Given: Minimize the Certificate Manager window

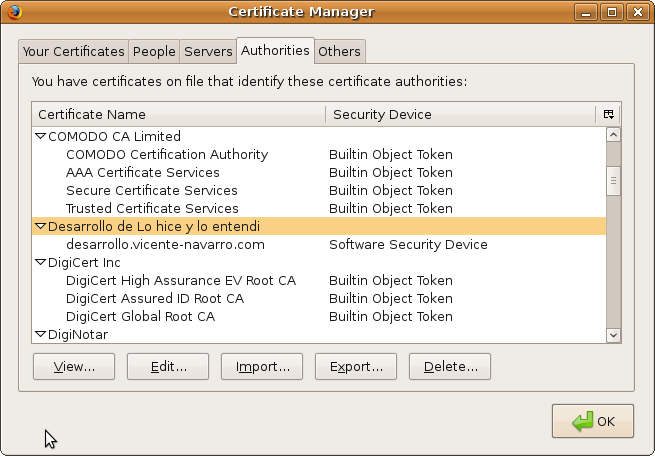Looking at the screenshot, I should pyautogui.click(x=586, y=12).
